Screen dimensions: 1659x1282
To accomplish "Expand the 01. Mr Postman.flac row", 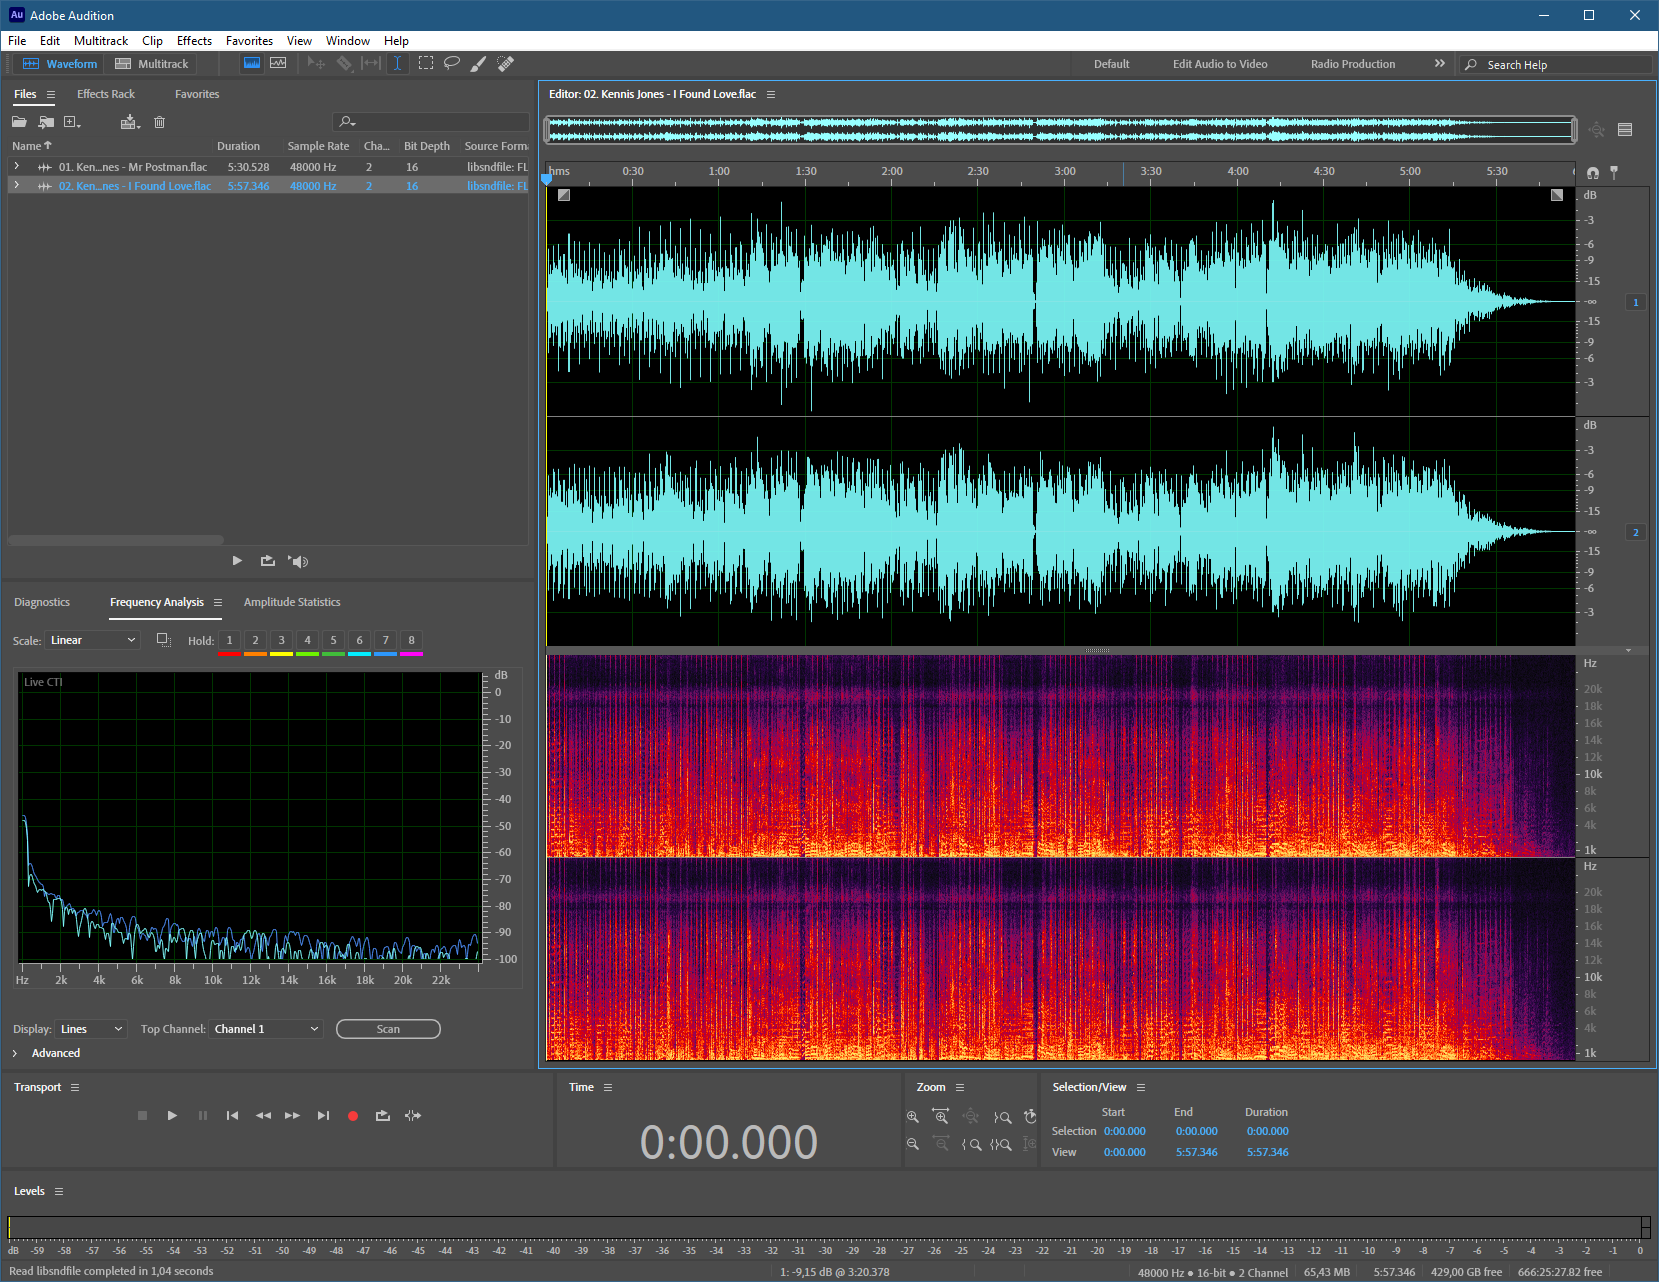I will tap(17, 167).
